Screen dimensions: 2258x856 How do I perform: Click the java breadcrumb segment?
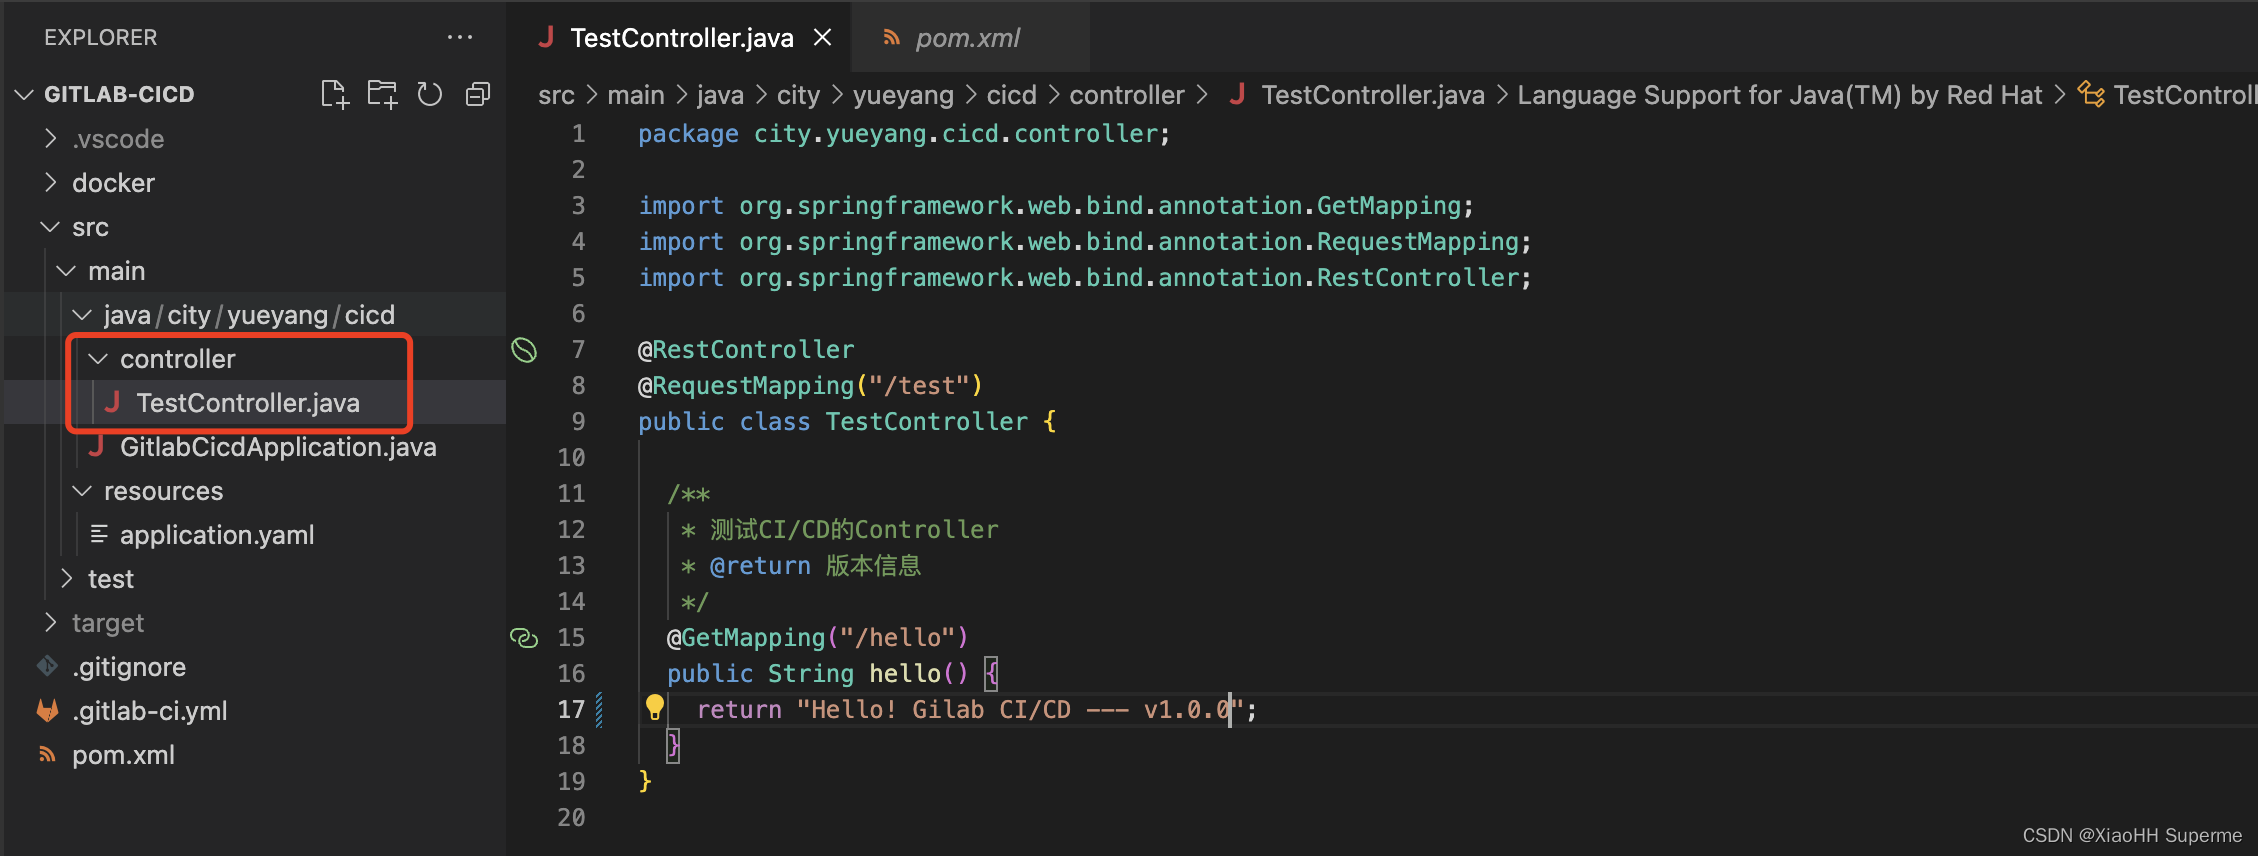[x=720, y=95]
